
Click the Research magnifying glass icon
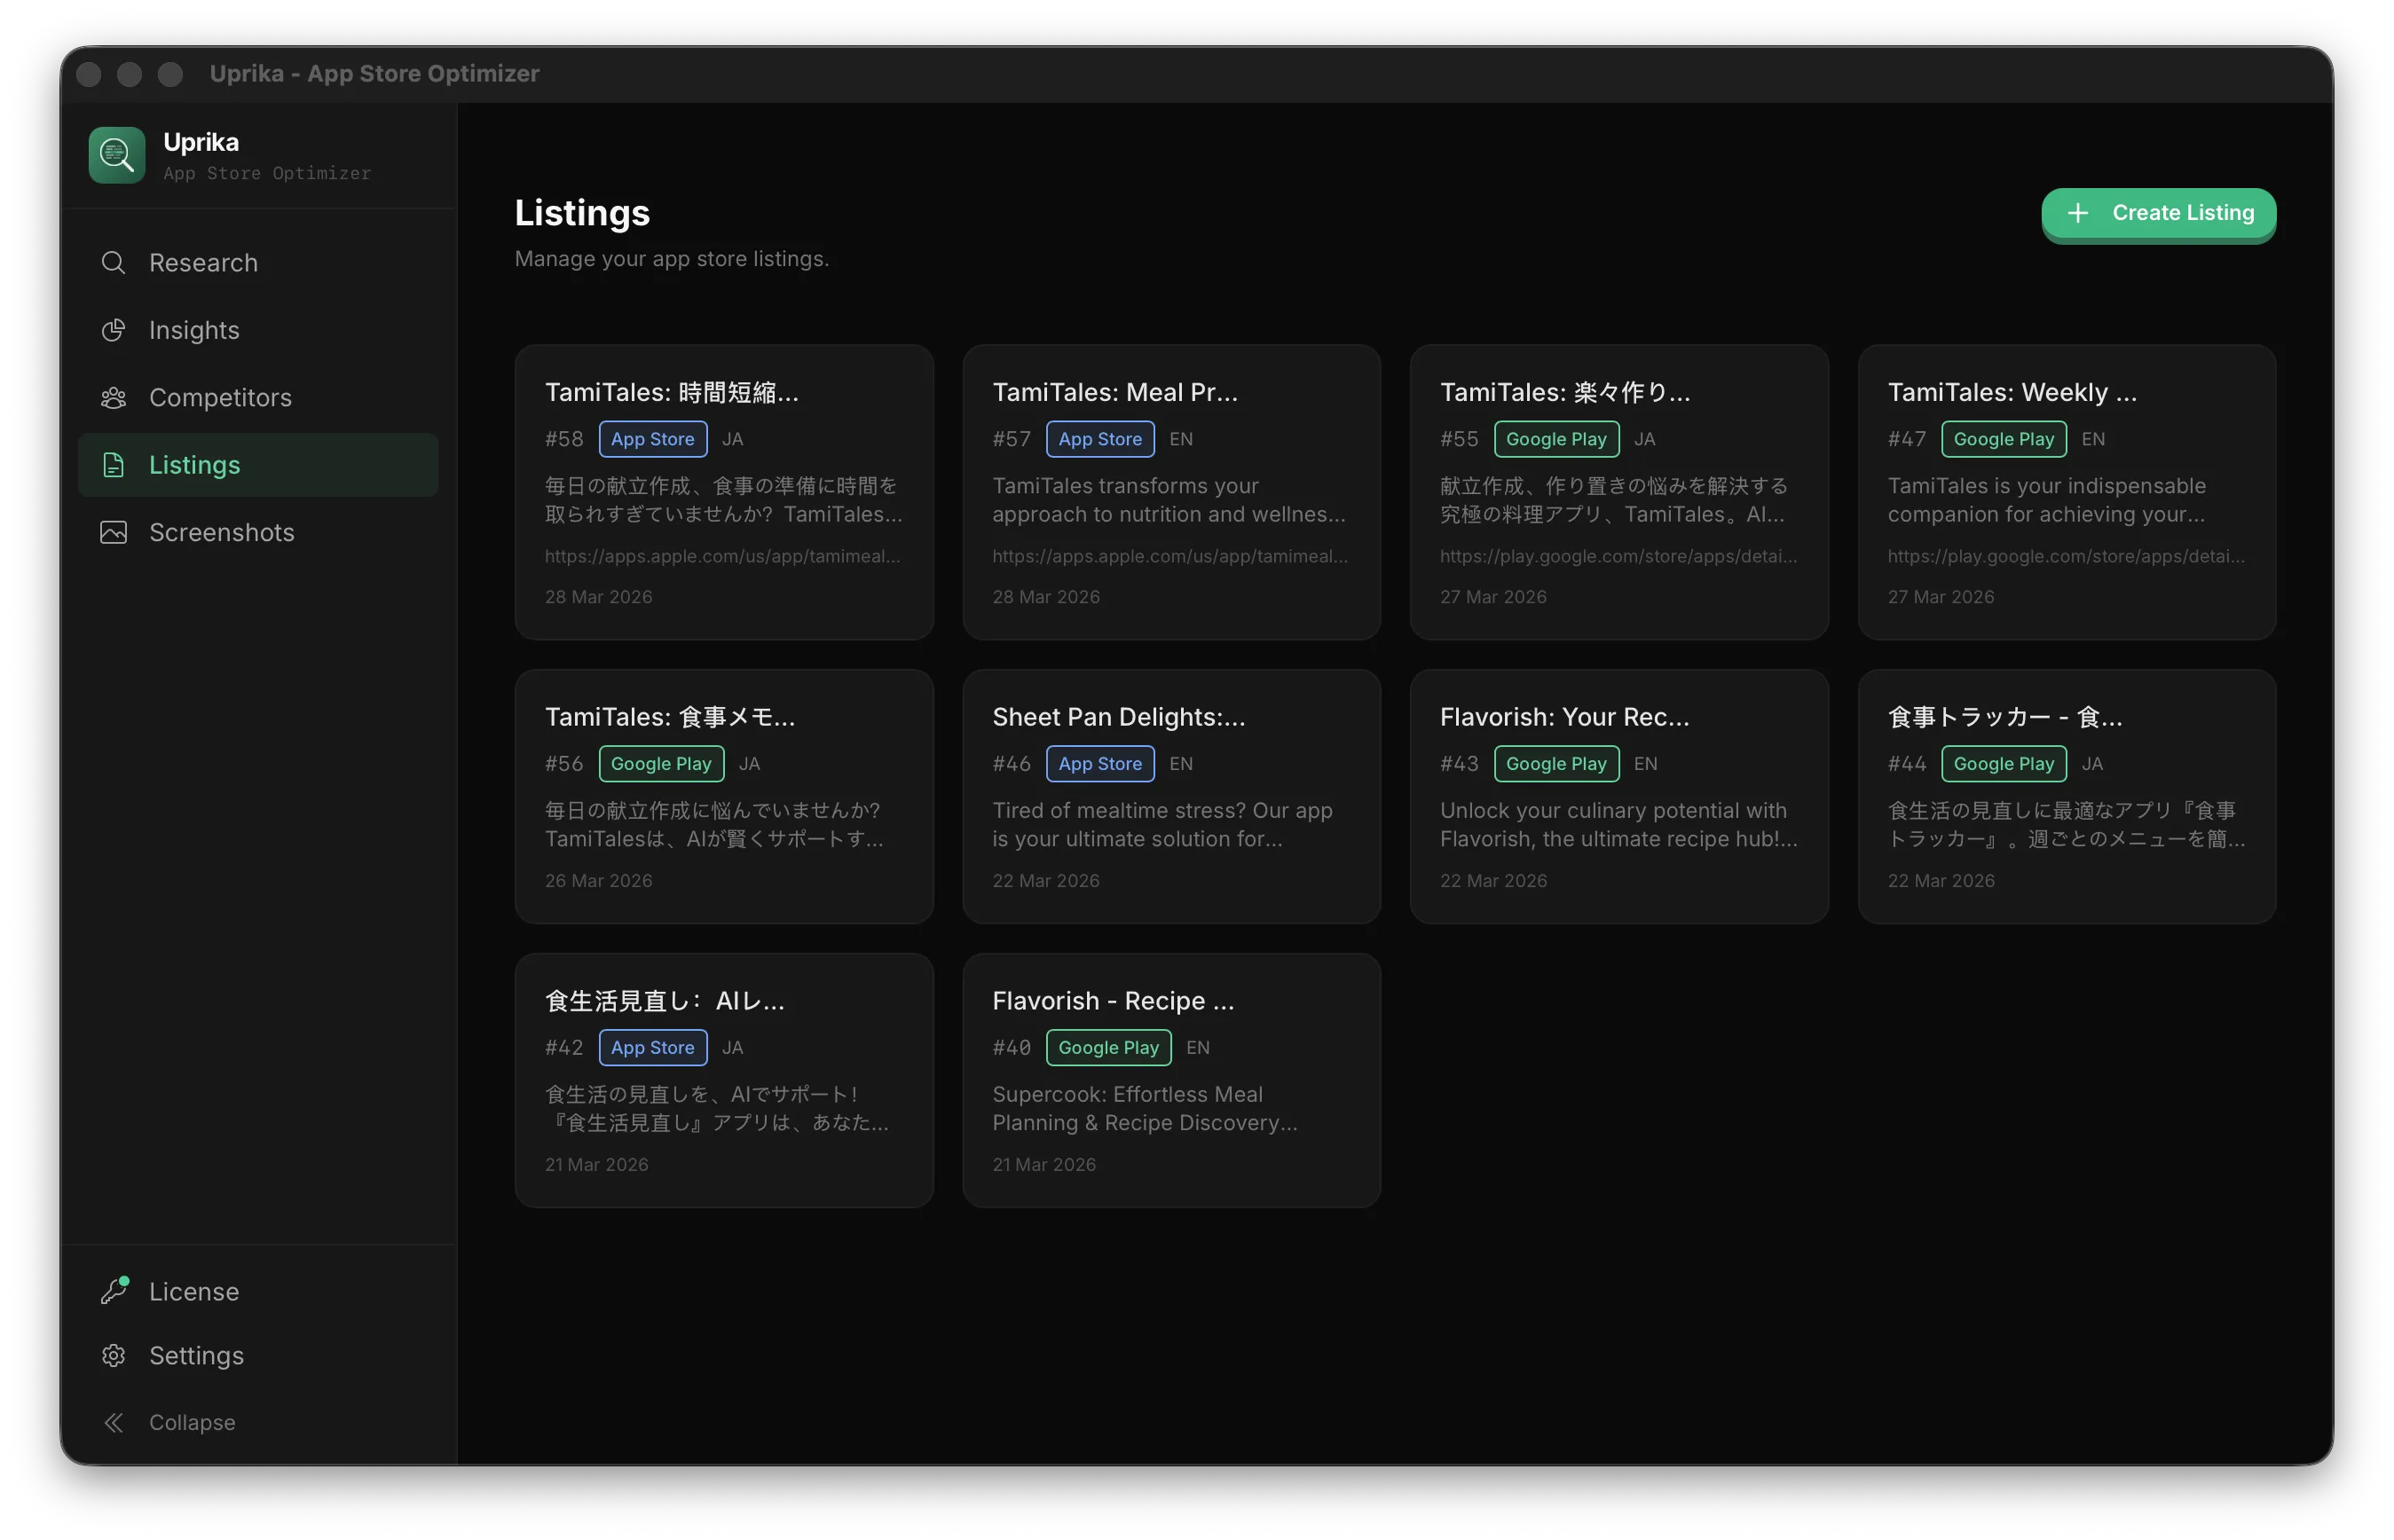(x=113, y=263)
